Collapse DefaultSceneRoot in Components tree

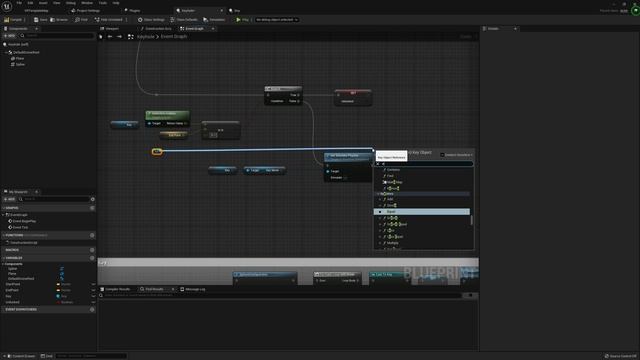pos(6,53)
